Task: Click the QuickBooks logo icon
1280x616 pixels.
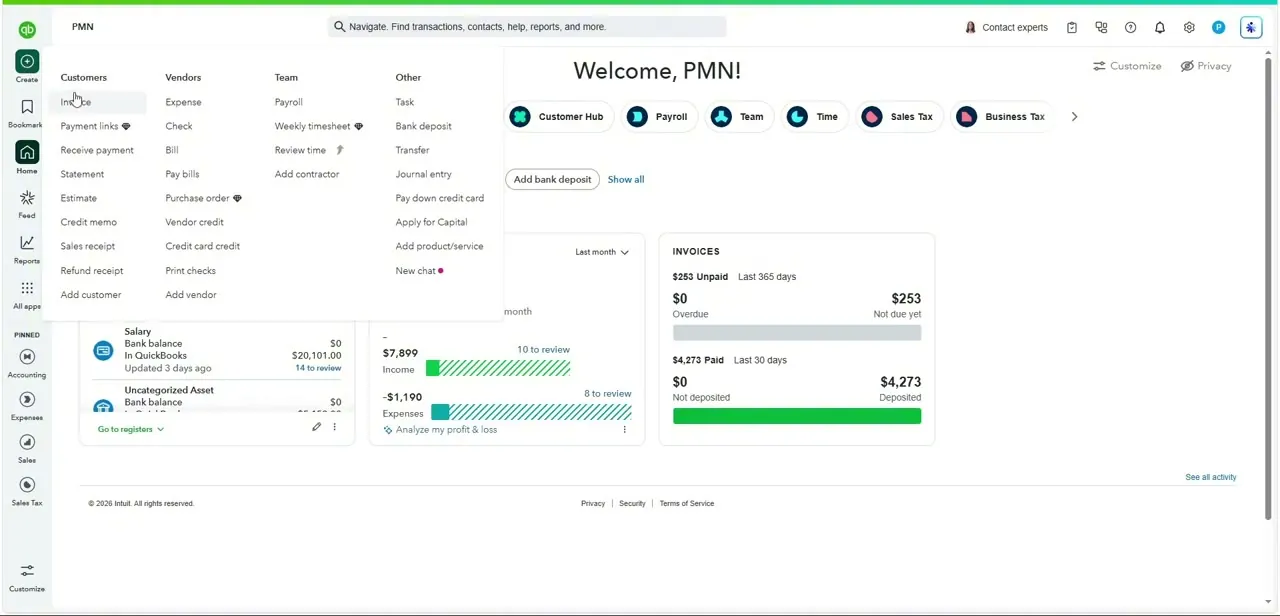Action: 27,30
